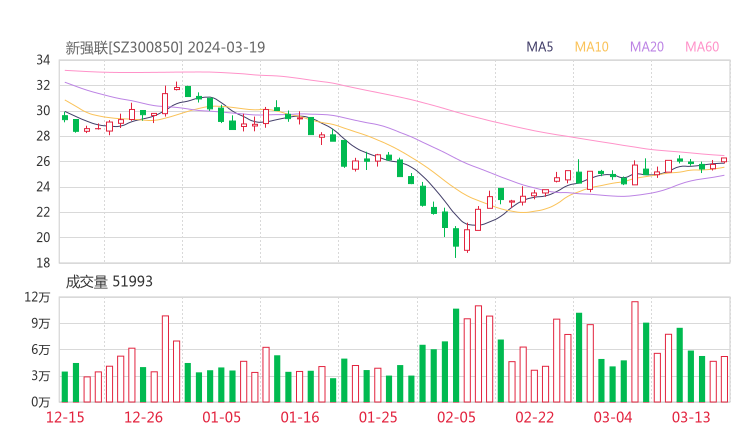The image size is (740, 440).
Task: Click the price axis value 32
Action: (43, 85)
